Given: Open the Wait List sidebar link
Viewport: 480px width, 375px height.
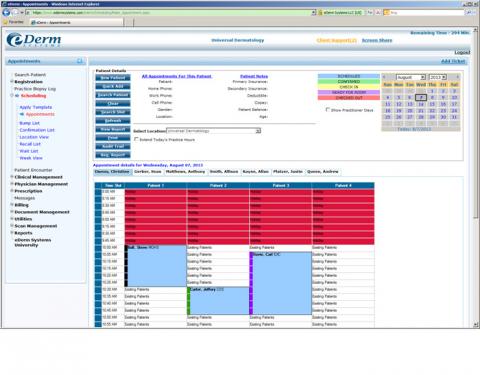Looking at the screenshot, I should [29, 151].
